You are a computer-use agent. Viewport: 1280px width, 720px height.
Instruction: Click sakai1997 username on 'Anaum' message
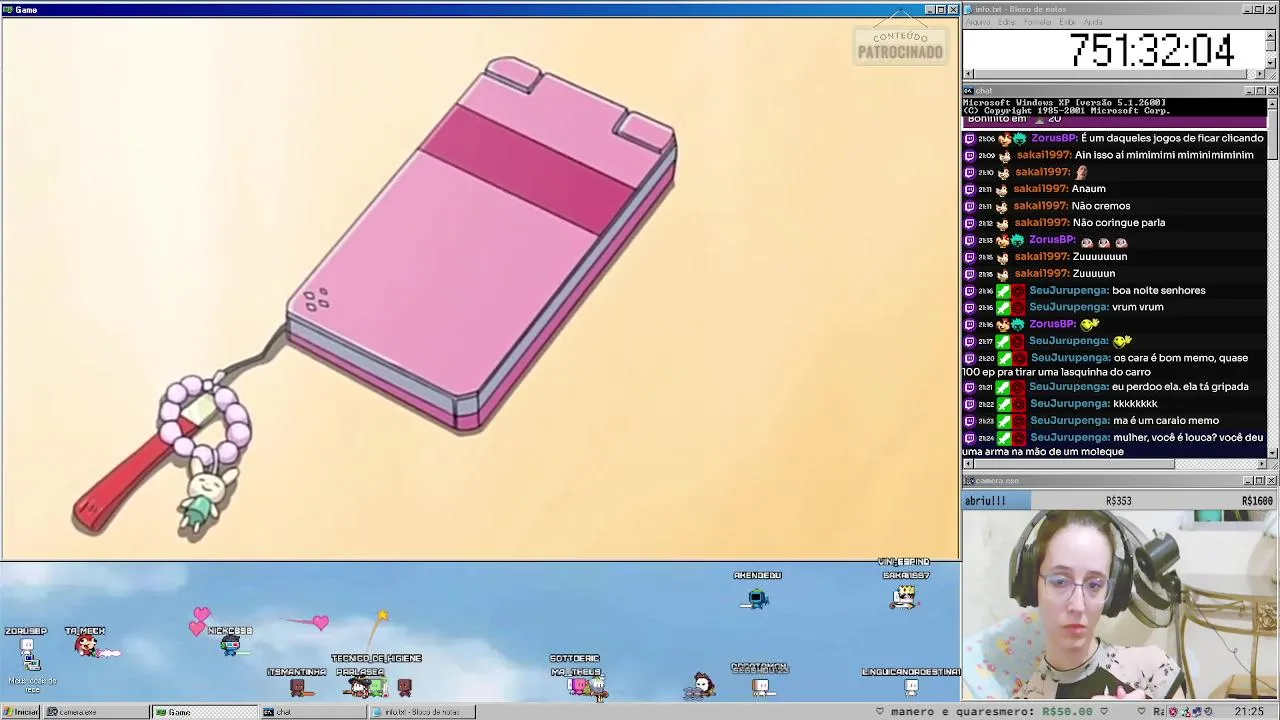point(1040,188)
